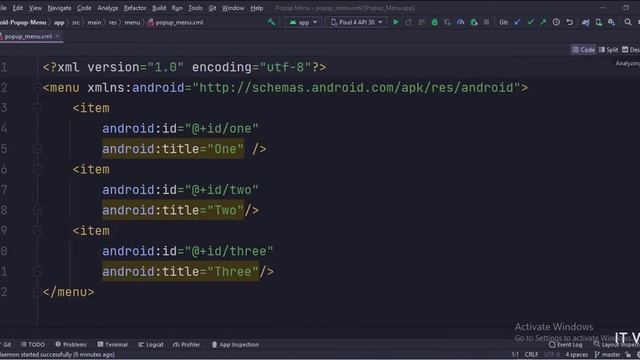
Task: Open the Refactor menu
Action: pyautogui.click(x=135, y=8)
